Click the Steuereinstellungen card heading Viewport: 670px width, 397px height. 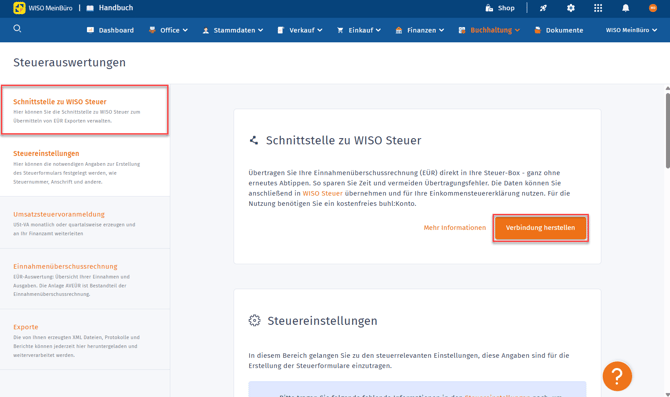point(323,321)
